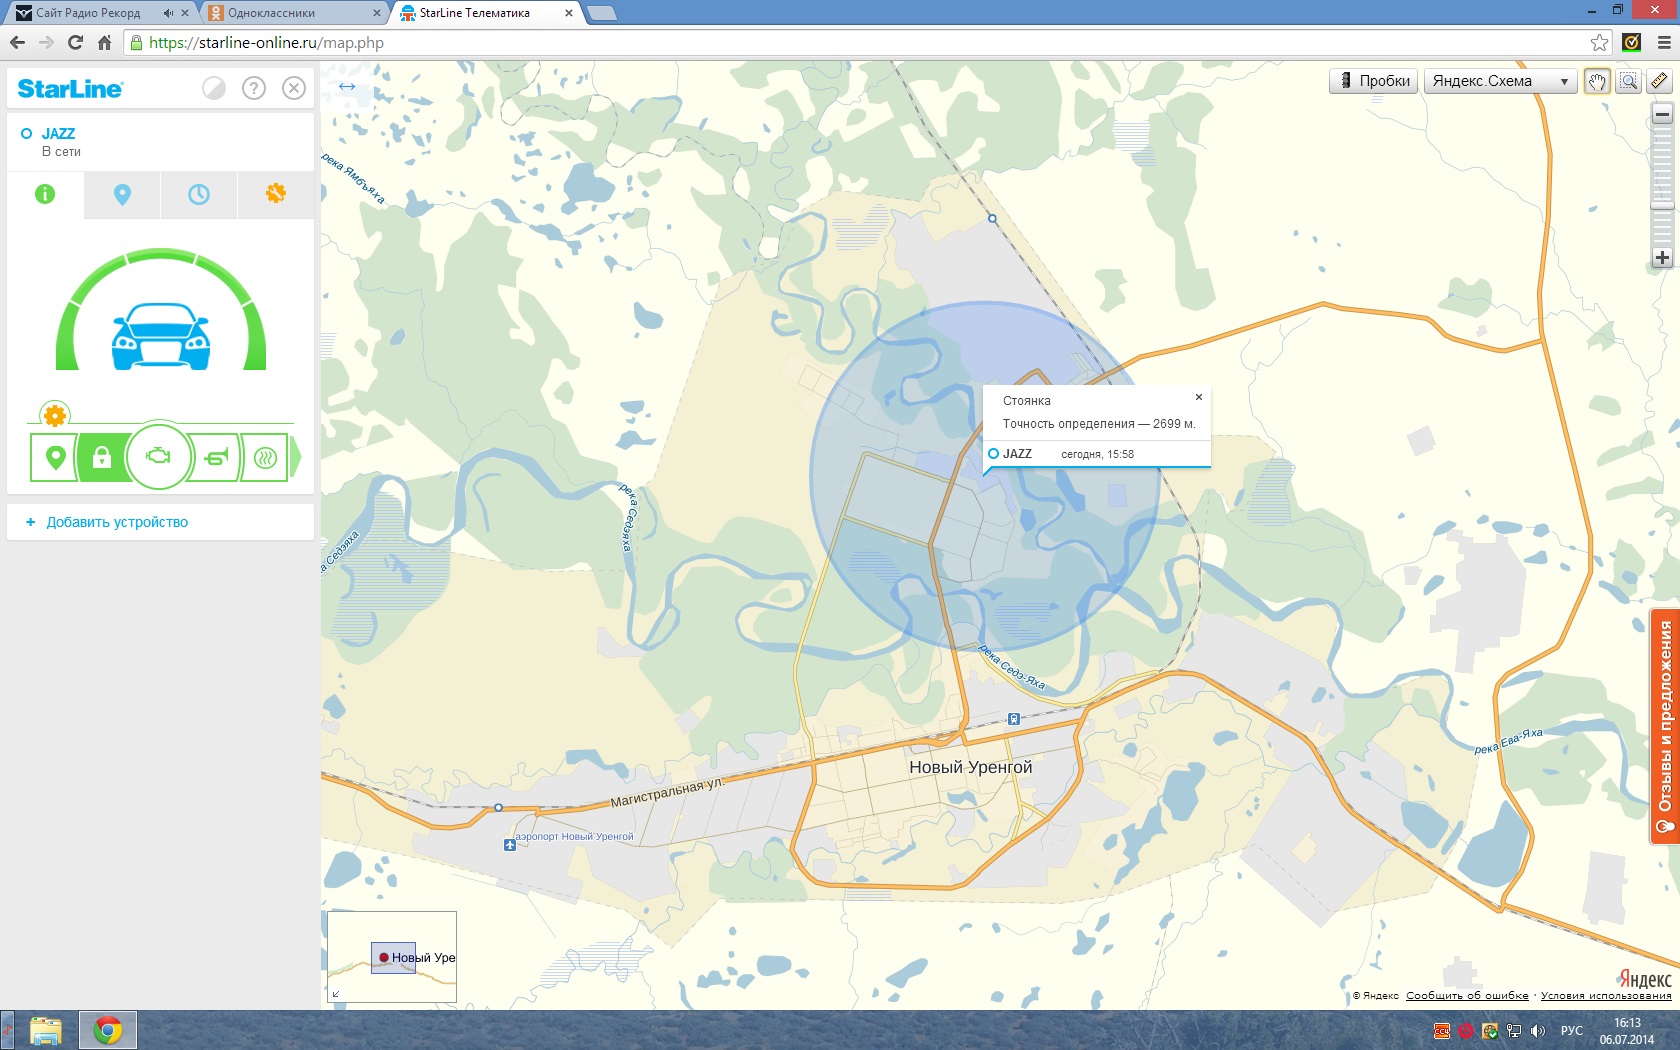Open the clock history tab
This screenshot has width=1680, height=1050.
pyautogui.click(x=199, y=194)
